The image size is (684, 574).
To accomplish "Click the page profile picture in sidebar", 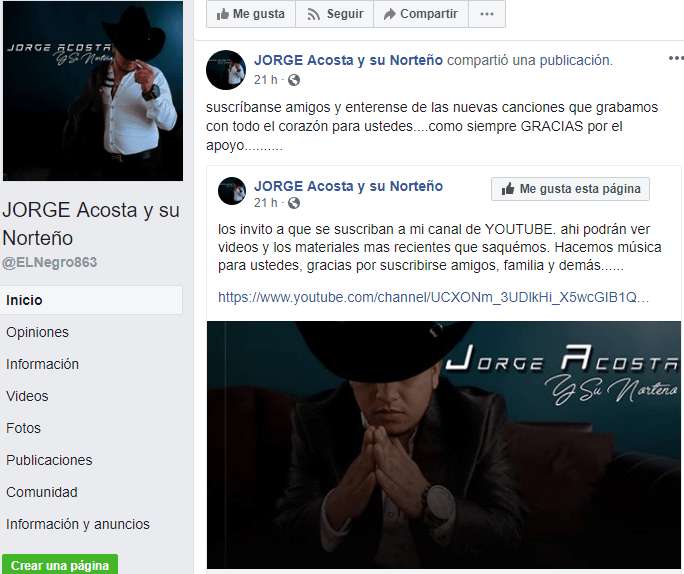I will pos(93,91).
